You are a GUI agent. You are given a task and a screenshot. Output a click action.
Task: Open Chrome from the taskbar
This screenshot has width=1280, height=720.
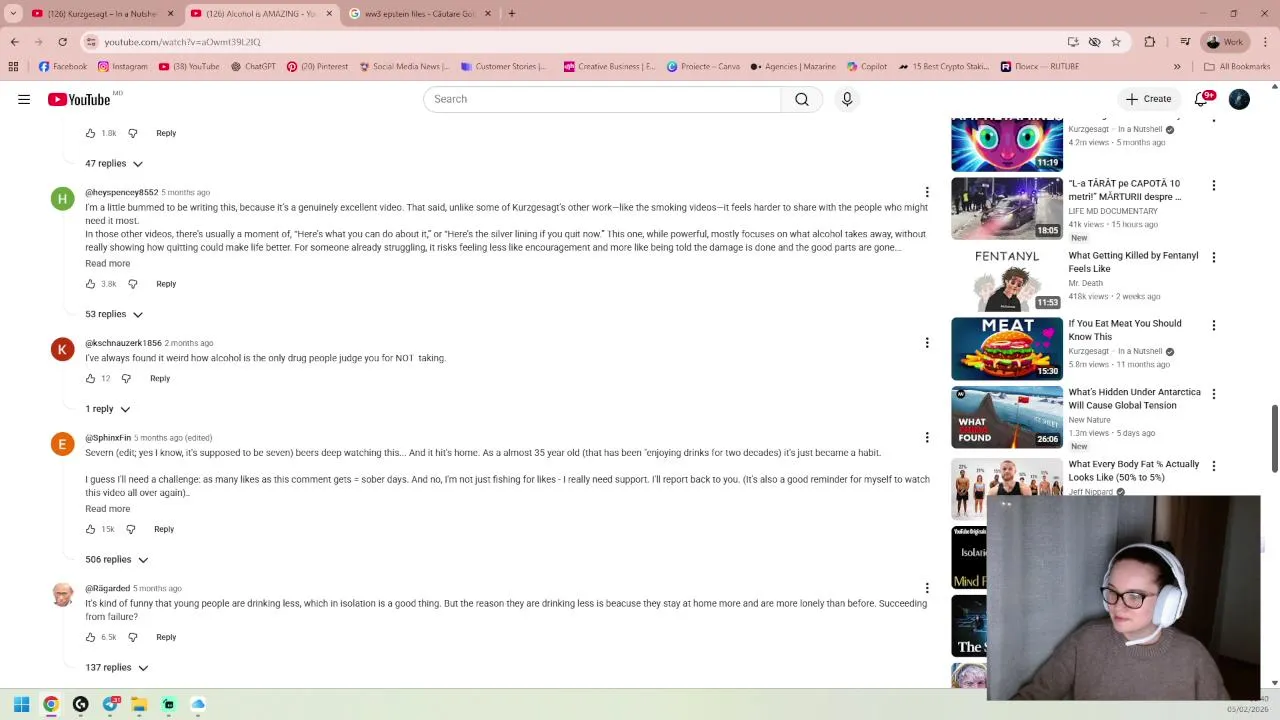(51, 705)
